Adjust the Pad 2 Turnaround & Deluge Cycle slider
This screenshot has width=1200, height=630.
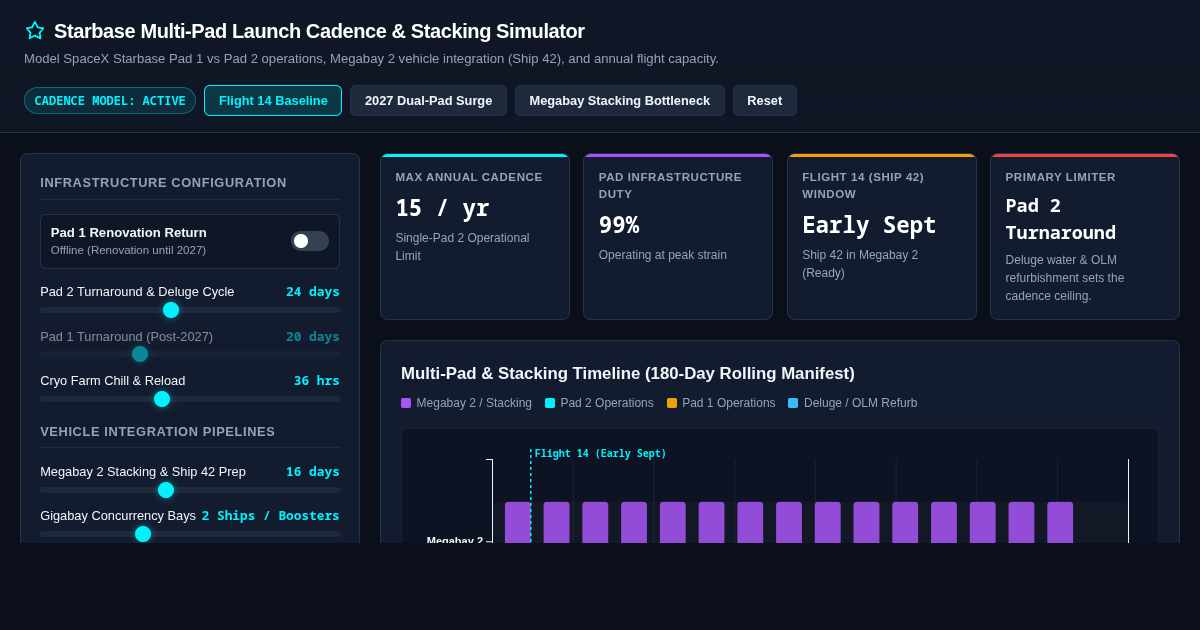point(190,310)
